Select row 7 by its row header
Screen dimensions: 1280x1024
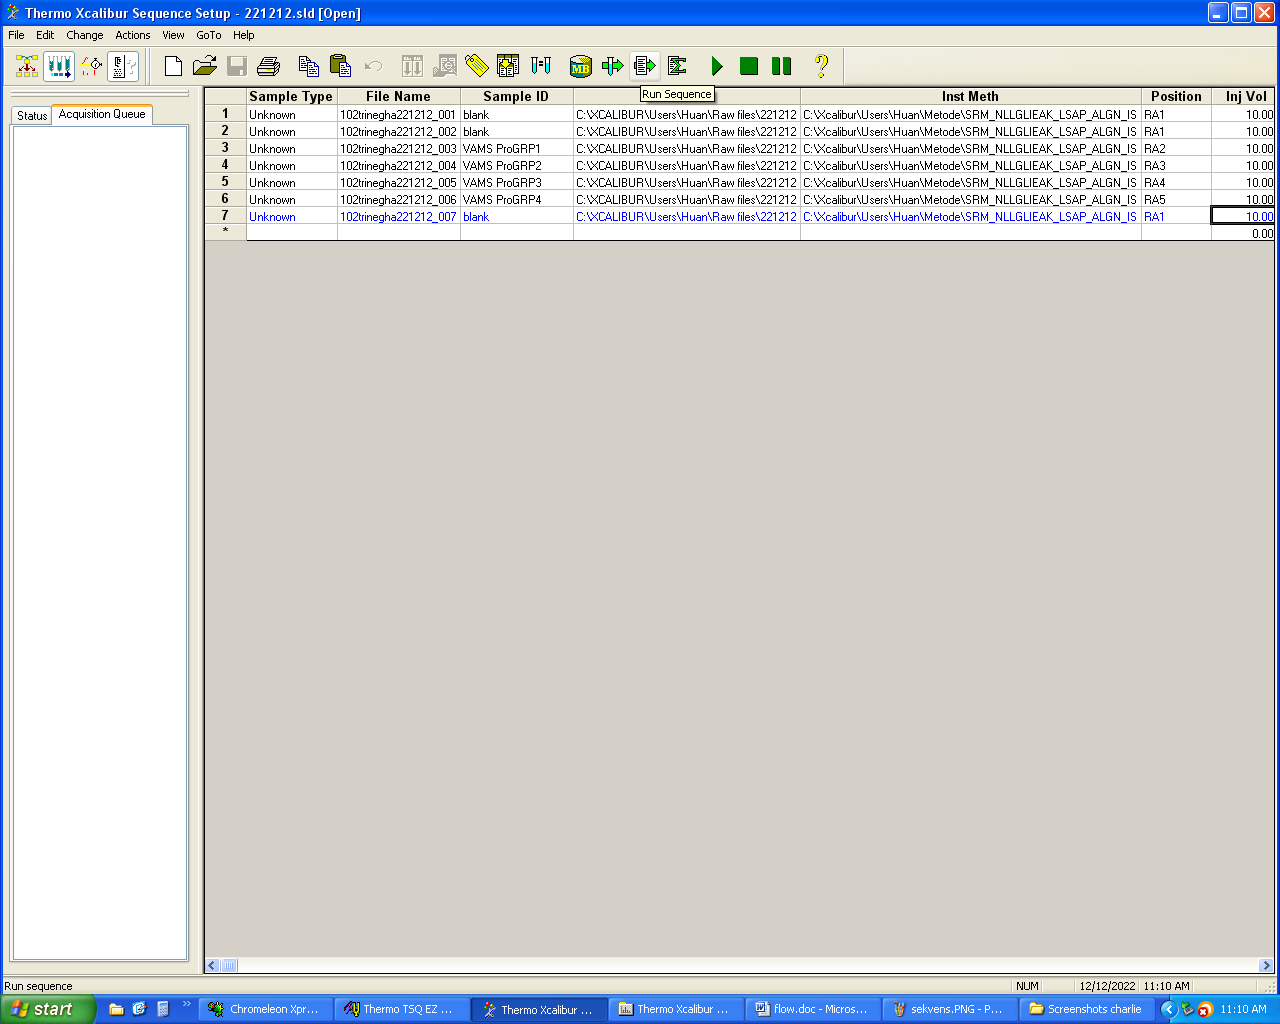(225, 216)
